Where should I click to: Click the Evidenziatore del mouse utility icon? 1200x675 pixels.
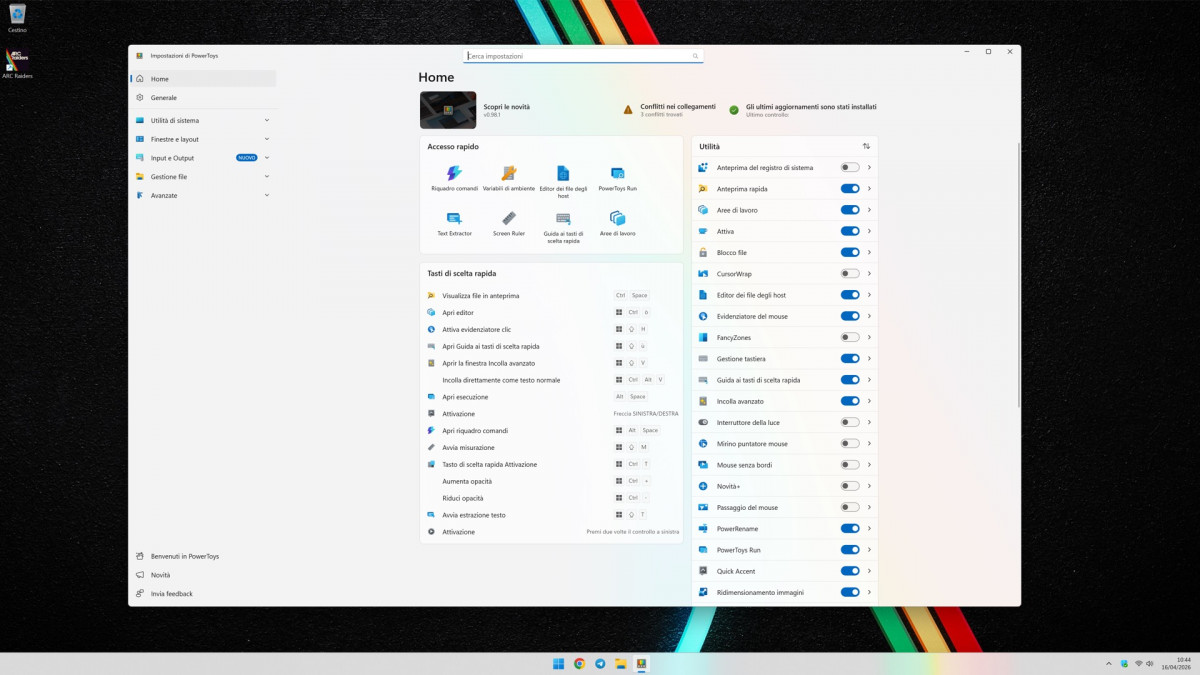[704, 316]
